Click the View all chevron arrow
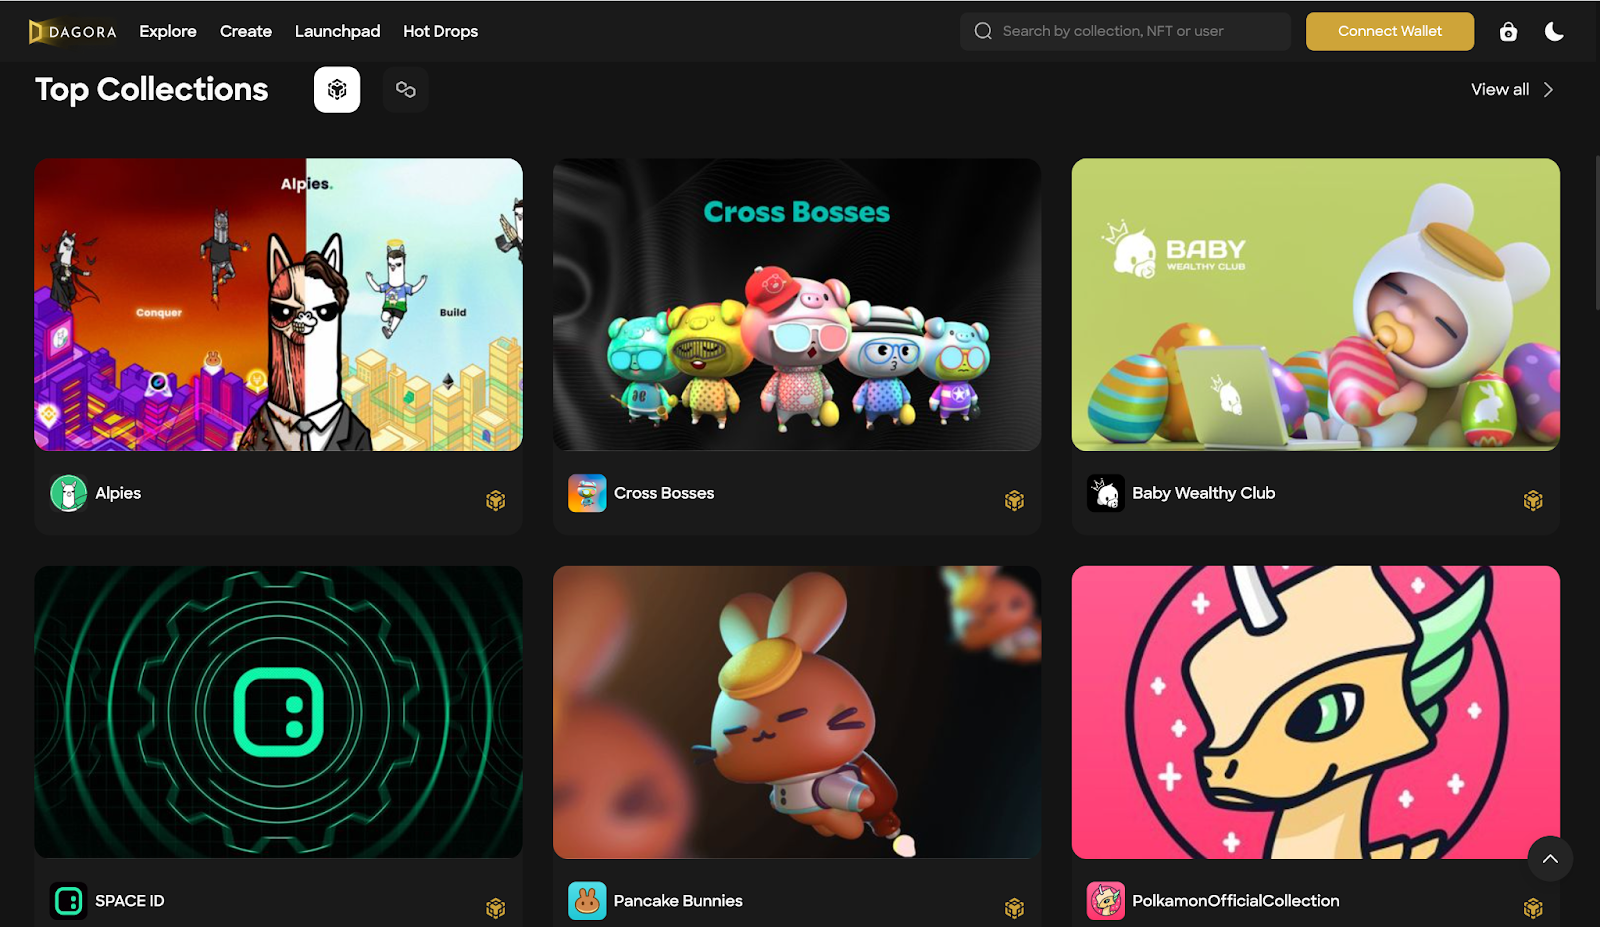Image resolution: width=1600 pixels, height=927 pixels. [x=1548, y=89]
